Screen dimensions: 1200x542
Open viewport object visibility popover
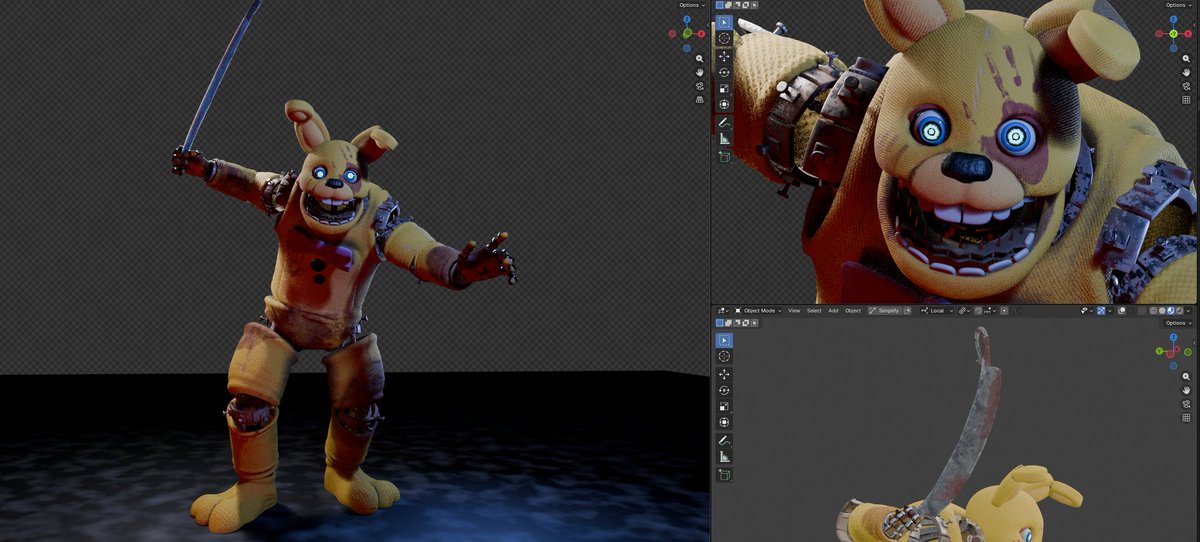(x=1086, y=311)
